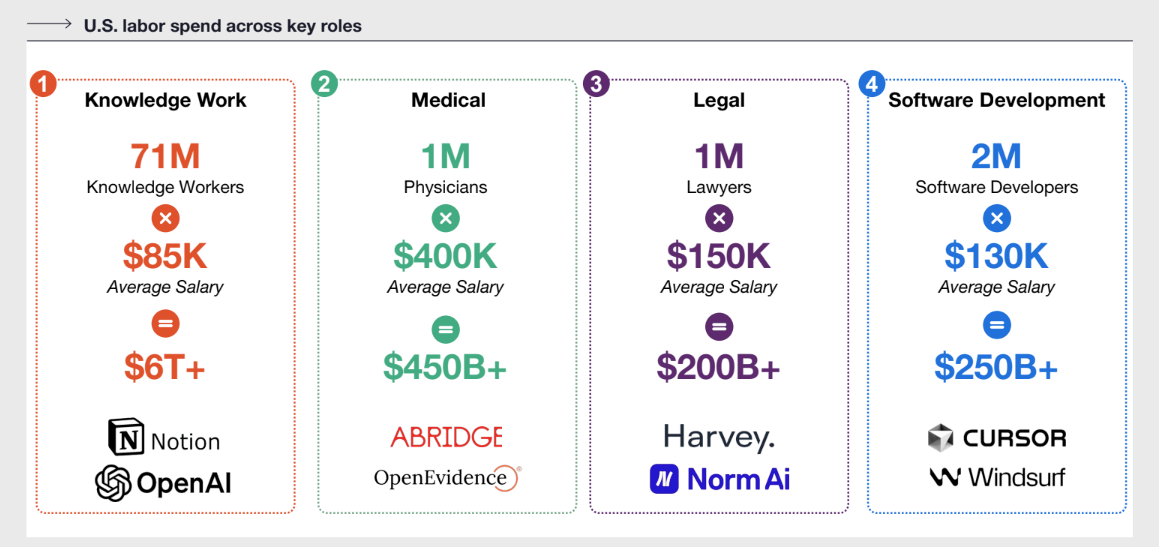Click the Harvey. logo text
Viewport: 1159px width, 547px height.
pyautogui.click(x=718, y=437)
